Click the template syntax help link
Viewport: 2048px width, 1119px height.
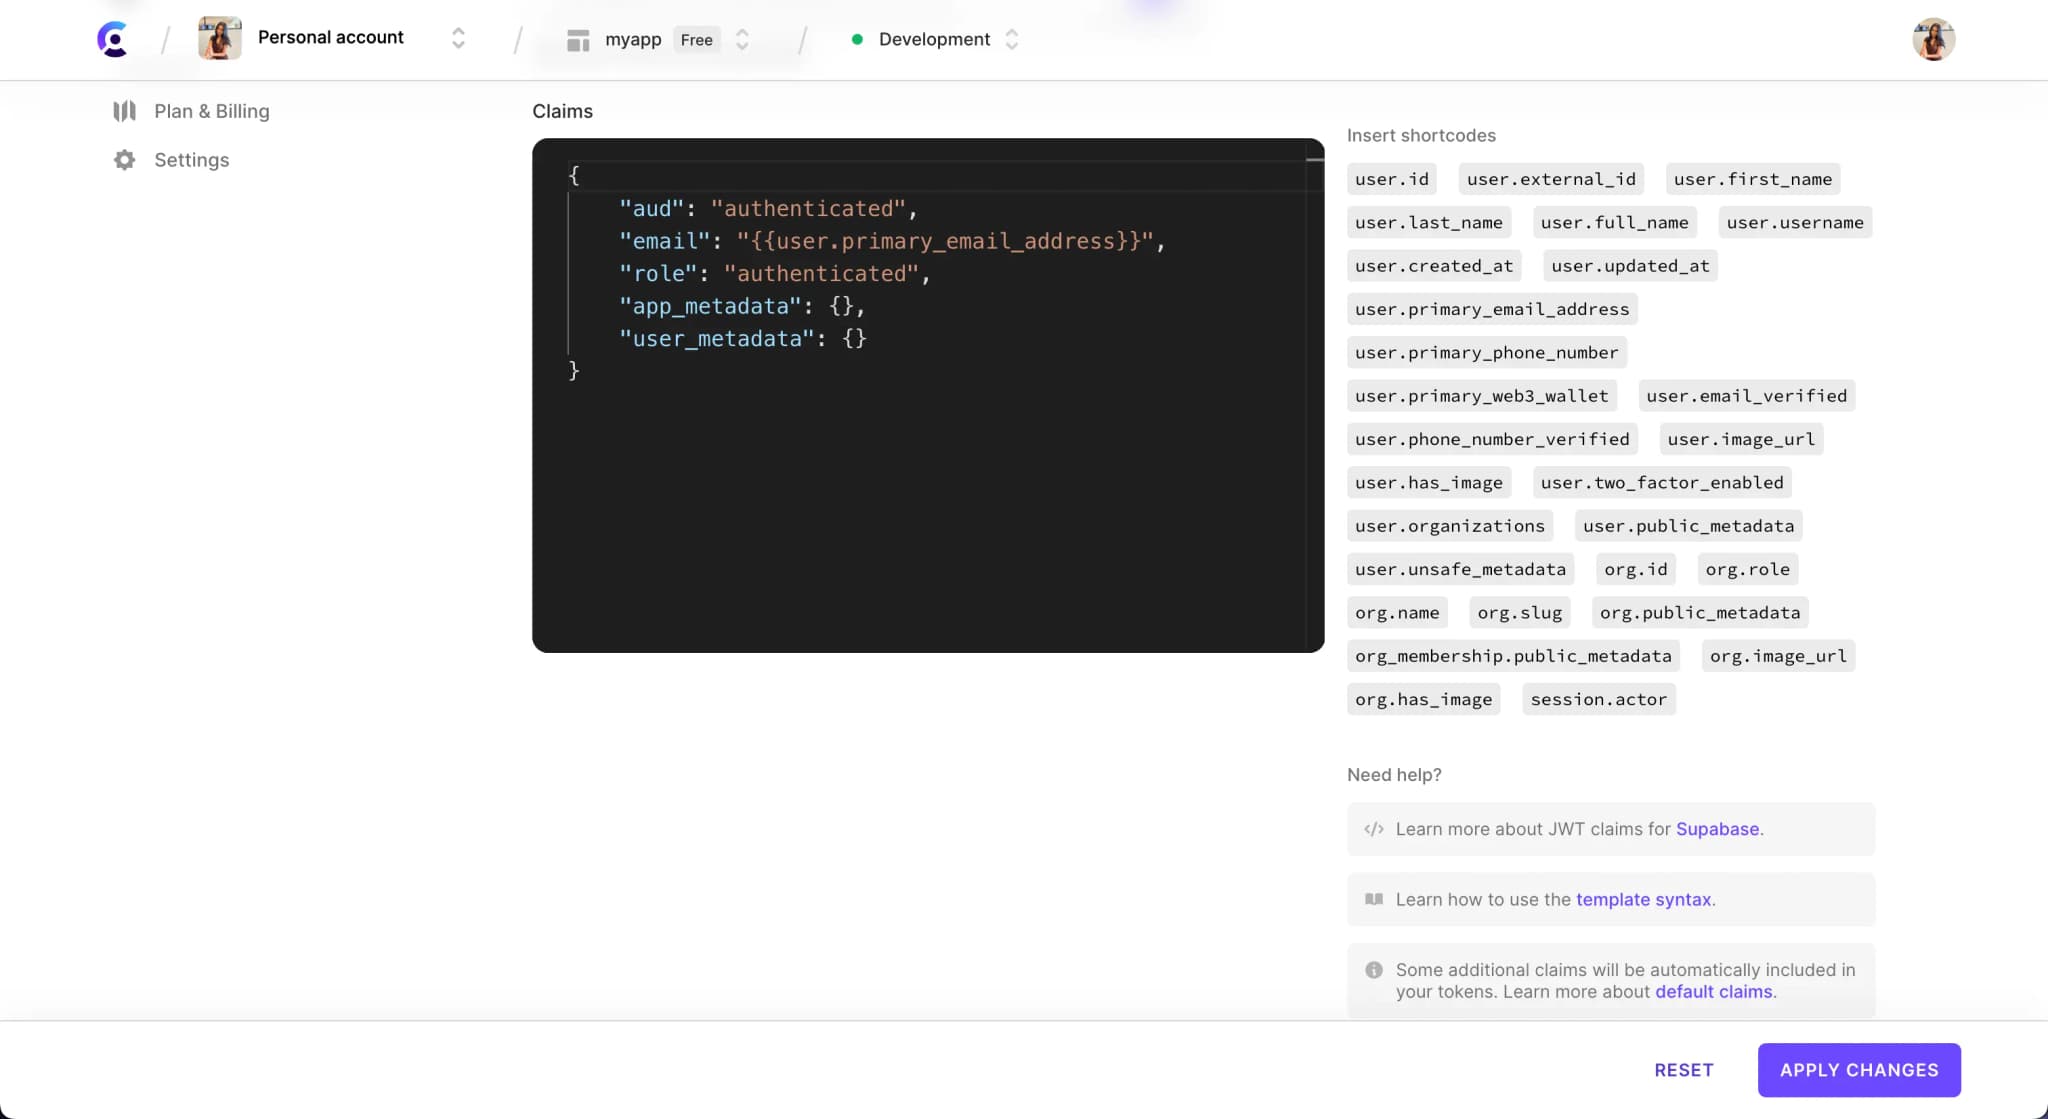click(1643, 899)
